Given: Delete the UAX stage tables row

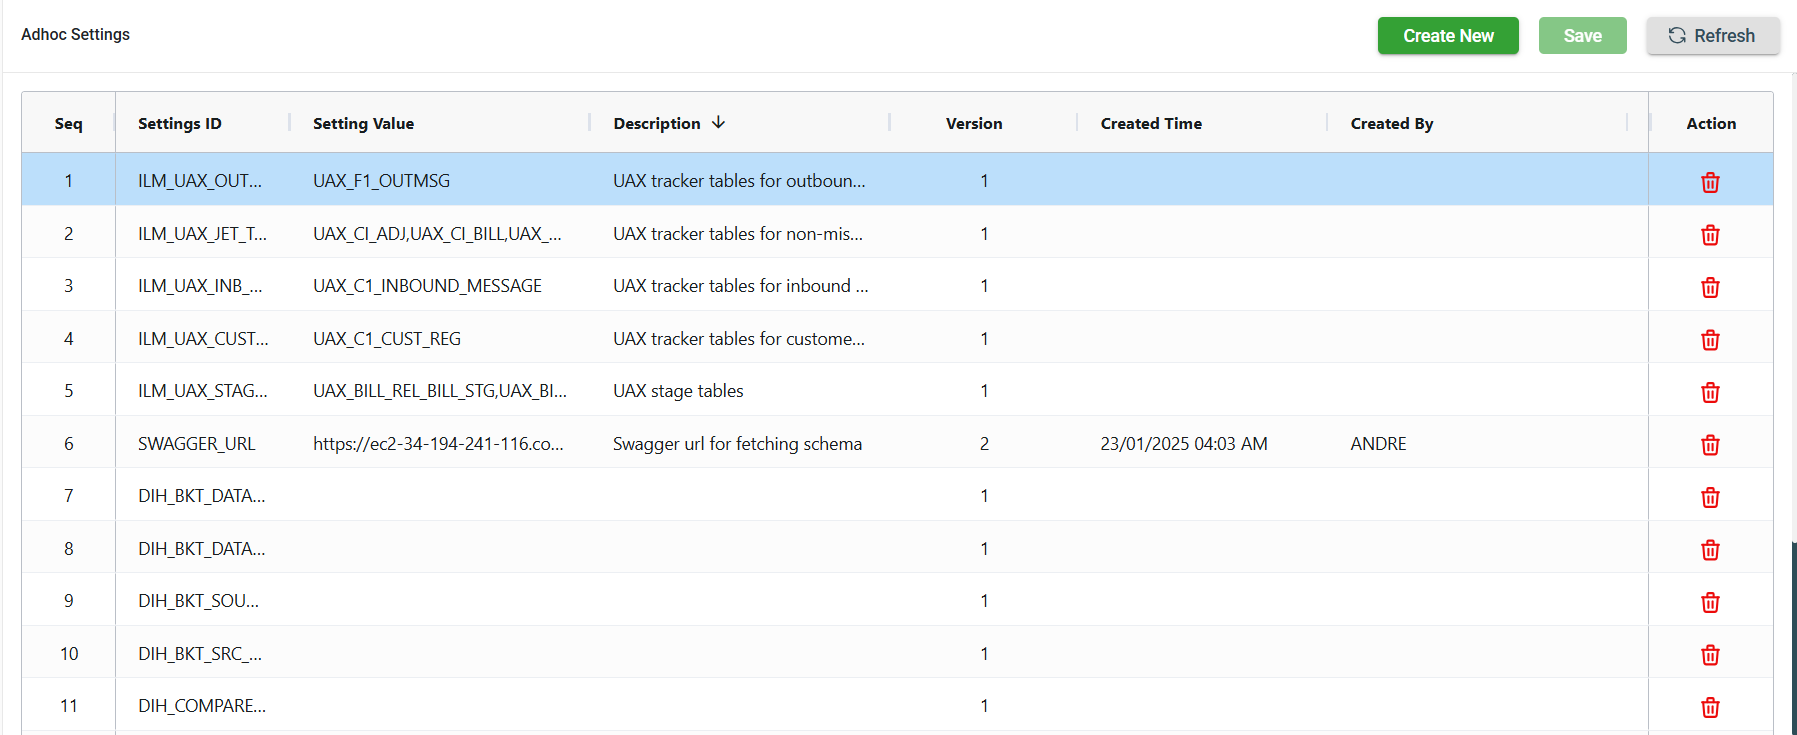Looking at the screenshot, I should [x=1710, y=392].
